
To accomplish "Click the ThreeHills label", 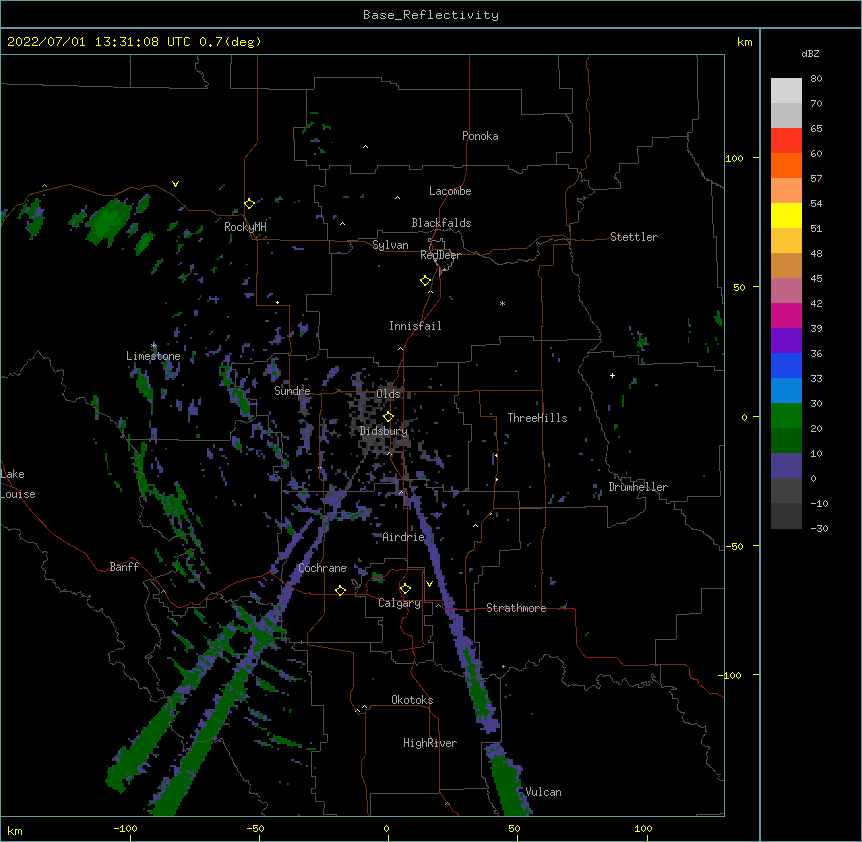I will (x=537, y=418).
